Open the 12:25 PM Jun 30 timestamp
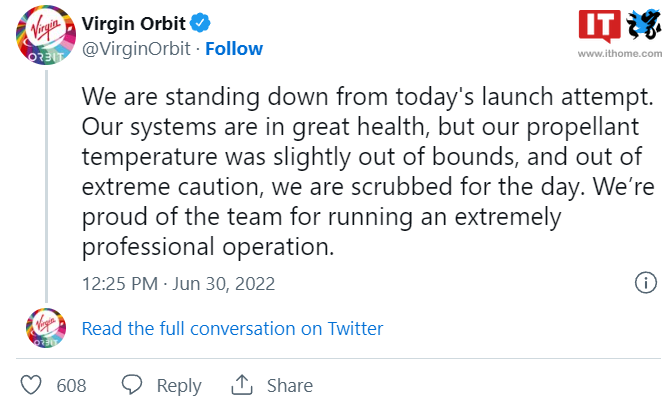 point(178,284)
